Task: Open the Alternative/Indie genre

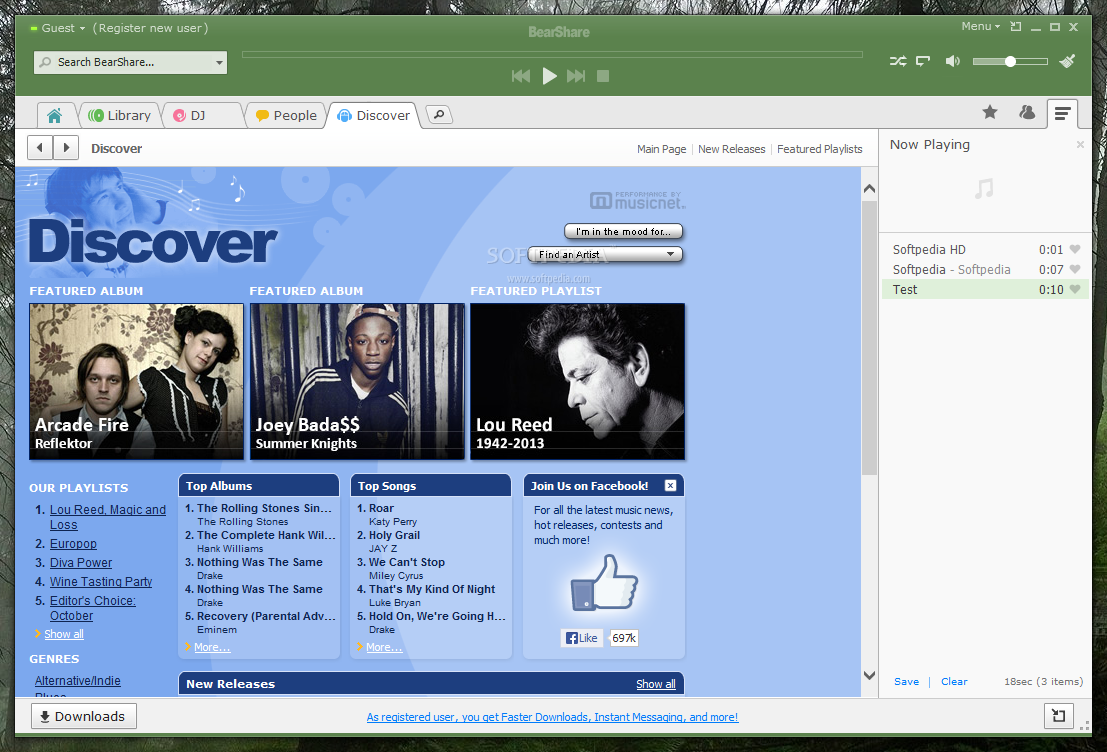Action: pos(78,681)
